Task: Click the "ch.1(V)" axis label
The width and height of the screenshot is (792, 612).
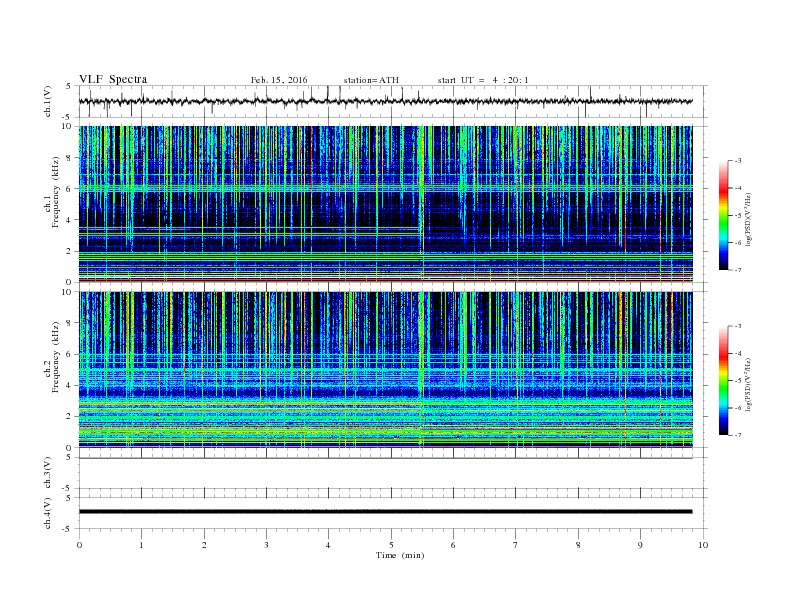Action: 48,101
